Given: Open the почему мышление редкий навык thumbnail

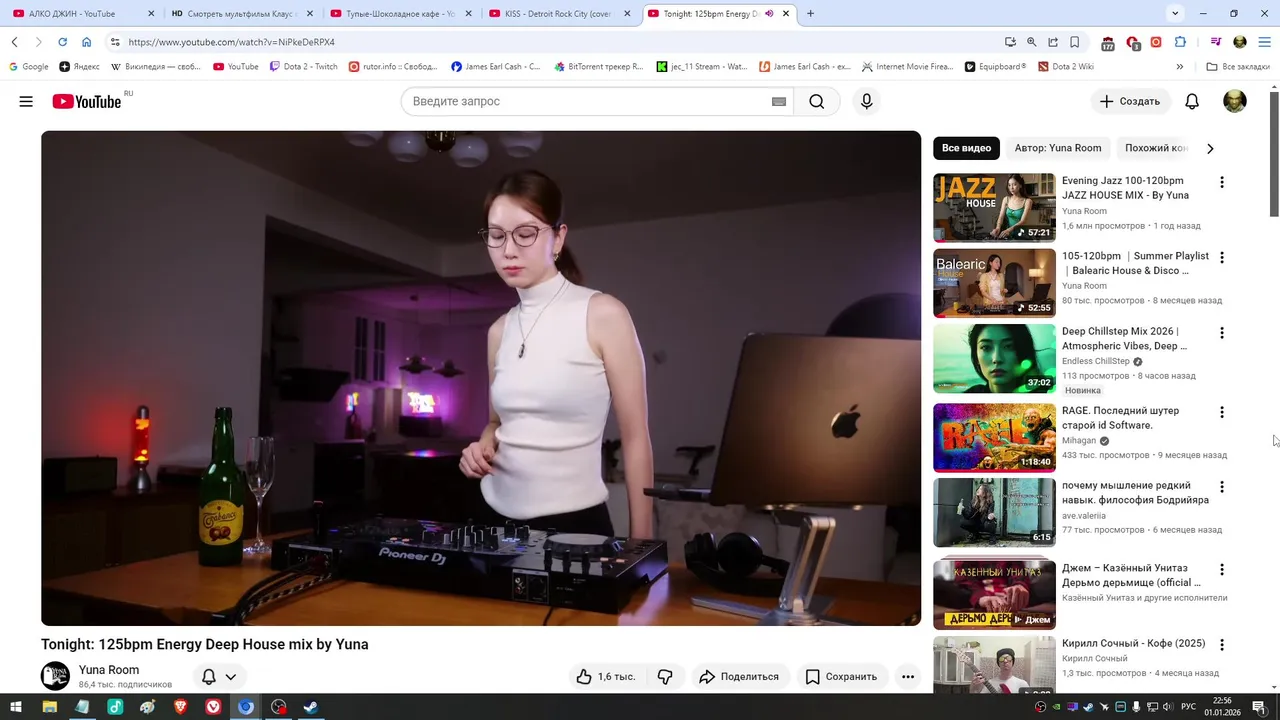Looking at the screenshot, I should click(994, 512).
